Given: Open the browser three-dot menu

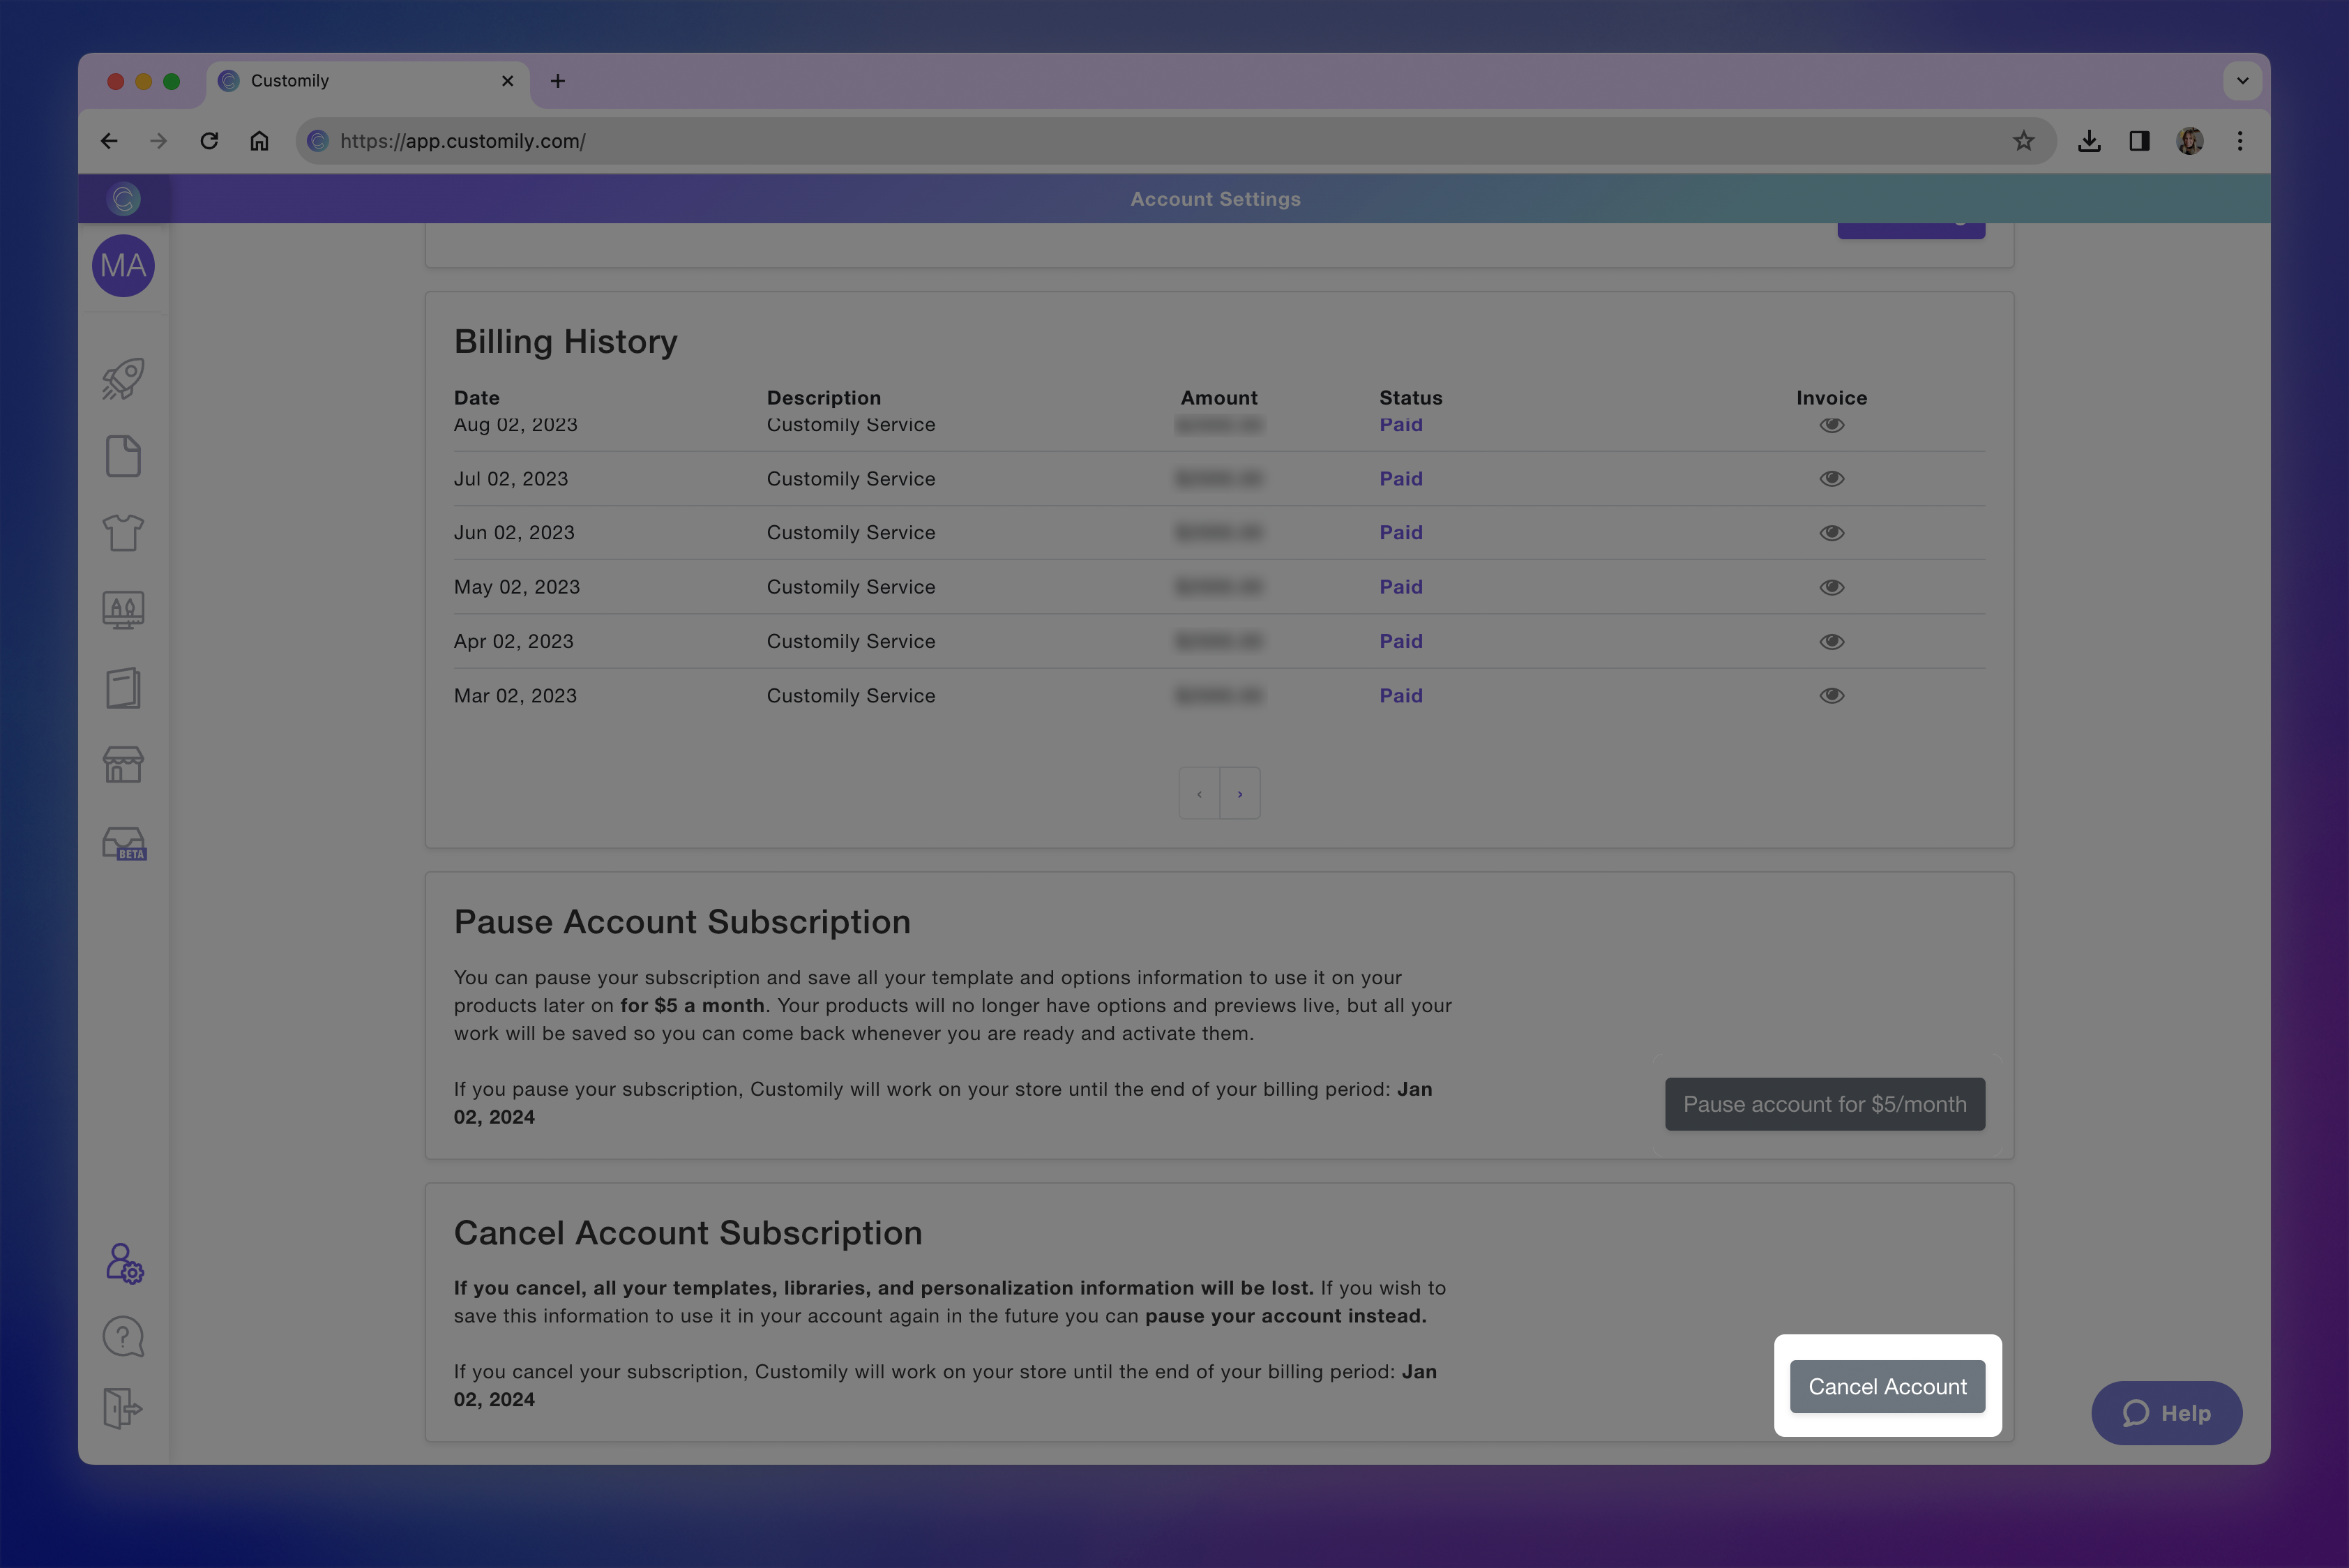Looking at the screenshot, I should [2240, 141].
